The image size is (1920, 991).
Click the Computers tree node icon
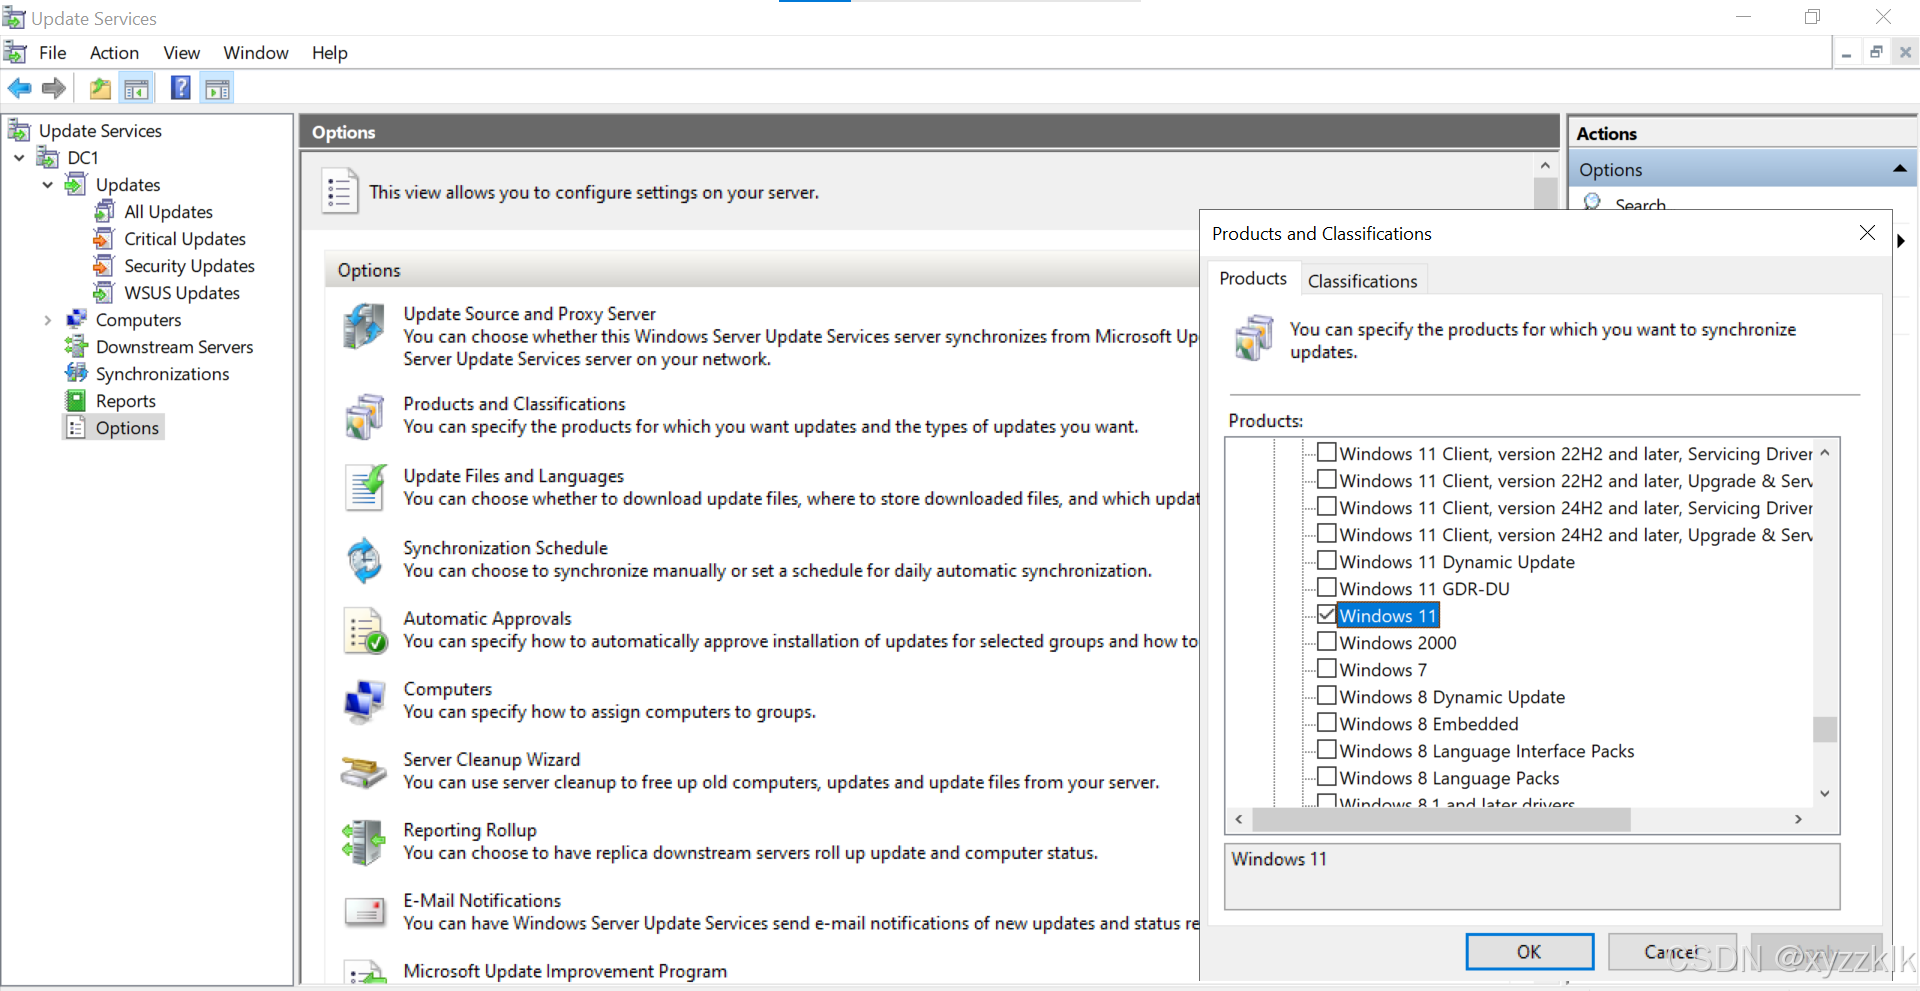click(x=76, y=319)
